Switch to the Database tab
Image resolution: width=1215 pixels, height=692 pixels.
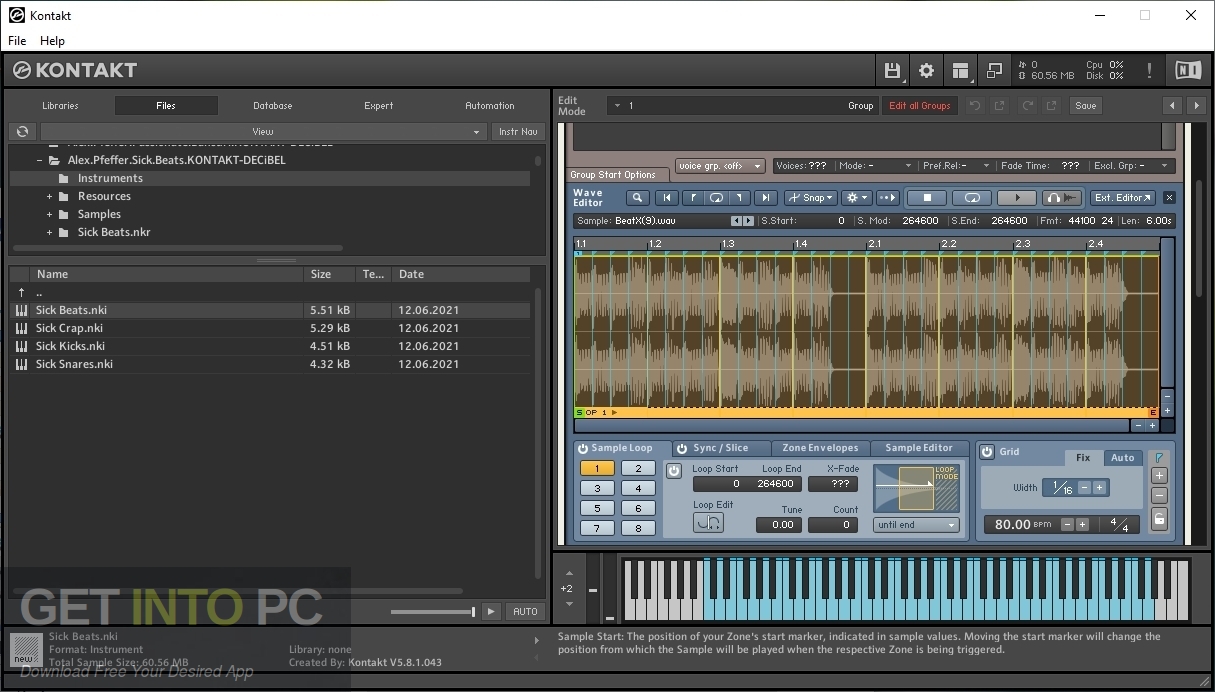click(x=272, y=105)
